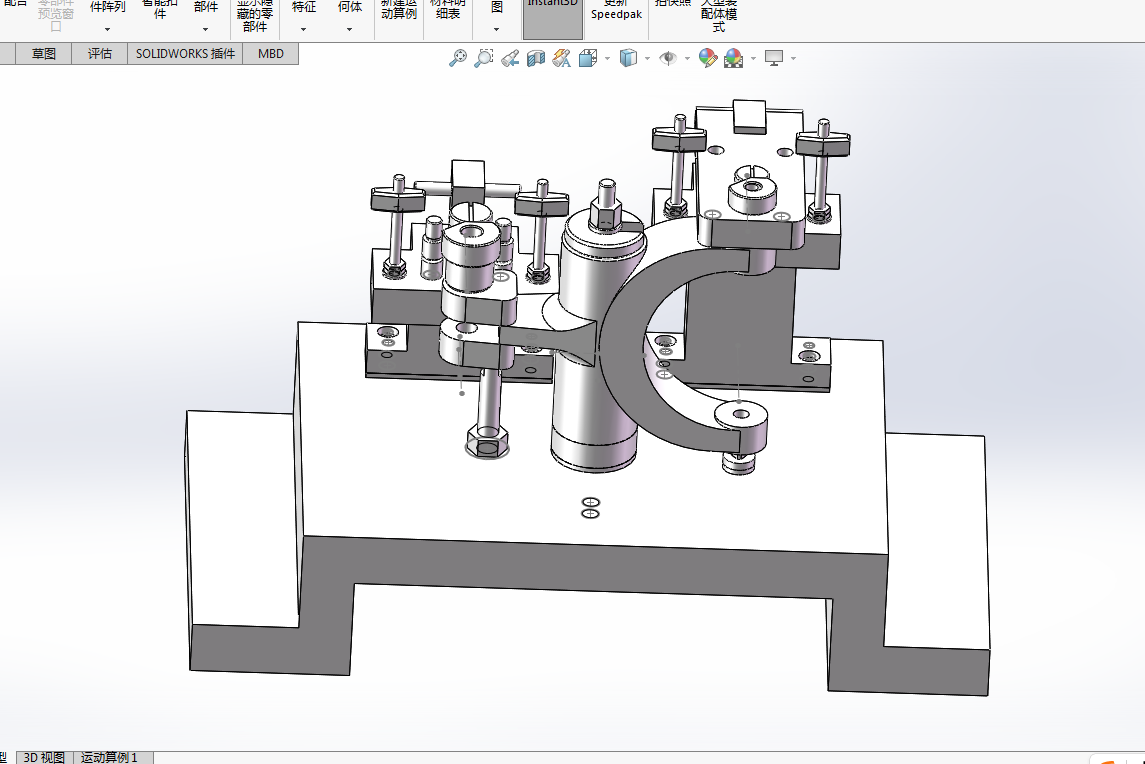The image size is (1145, 764).
Task: Toggle the Section View icon
Action: click(x=536, y=58)
